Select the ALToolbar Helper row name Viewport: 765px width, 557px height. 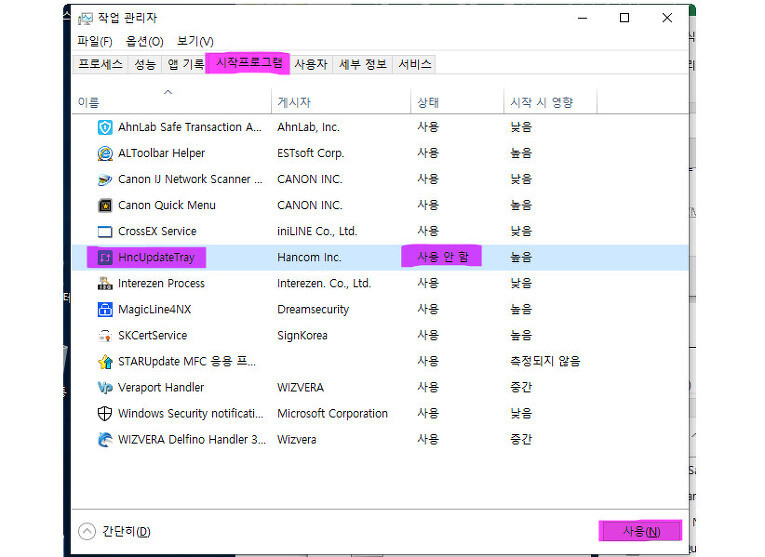click(x=161, y=154)
